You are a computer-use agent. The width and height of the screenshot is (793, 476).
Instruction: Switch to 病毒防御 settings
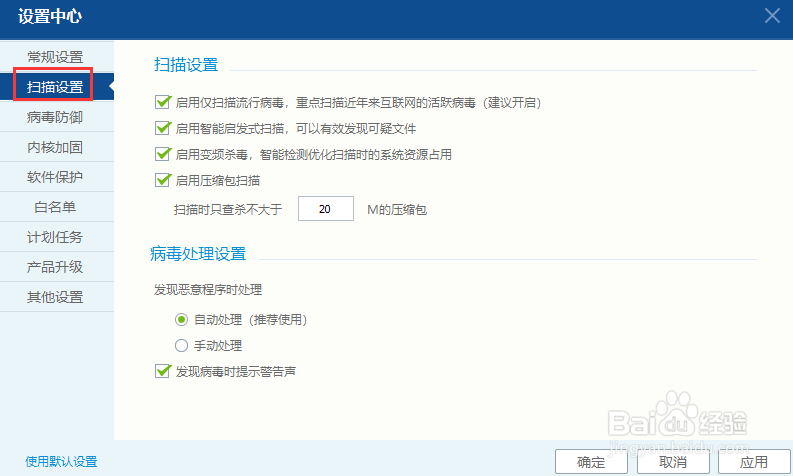(x=55, y=117)
